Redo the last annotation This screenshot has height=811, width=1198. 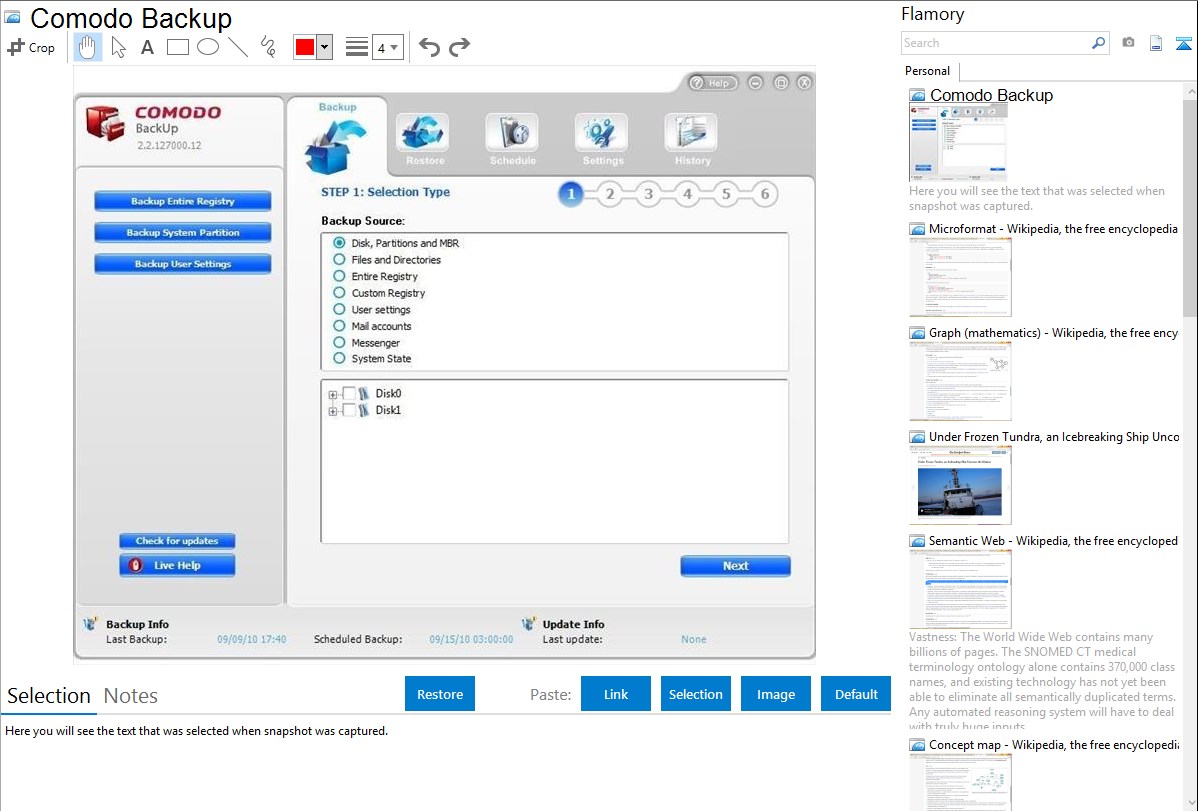[459, 47]
